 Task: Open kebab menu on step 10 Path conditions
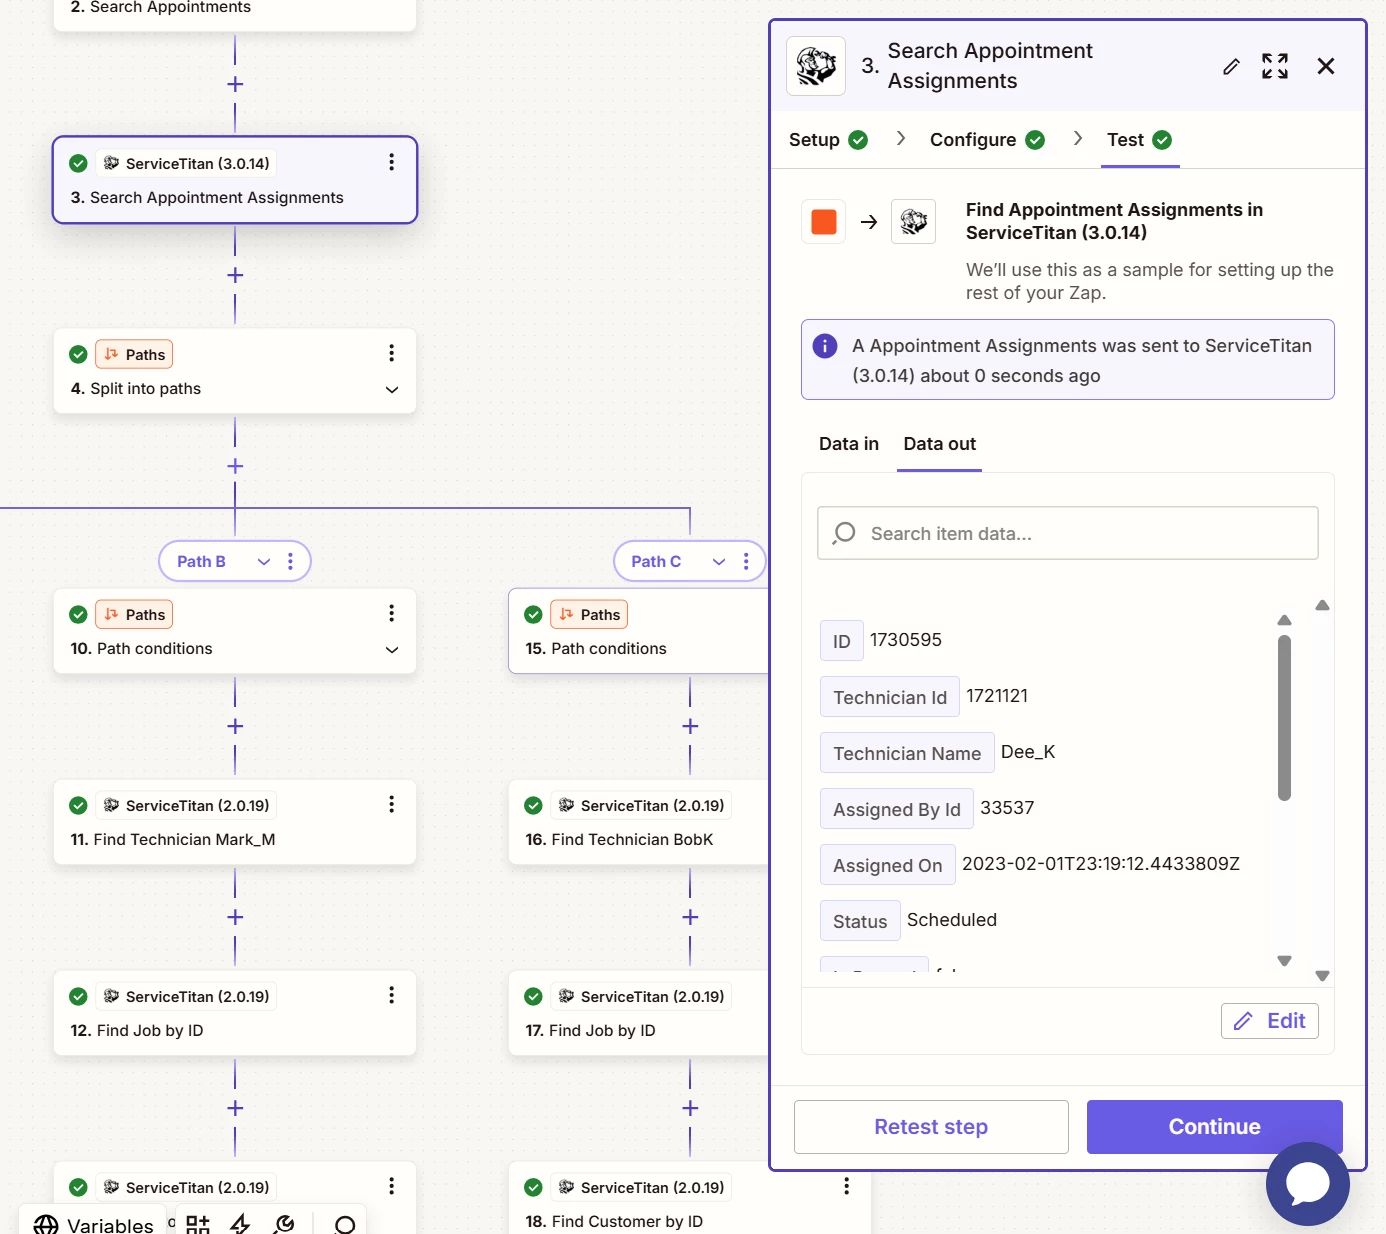point(391,613)
